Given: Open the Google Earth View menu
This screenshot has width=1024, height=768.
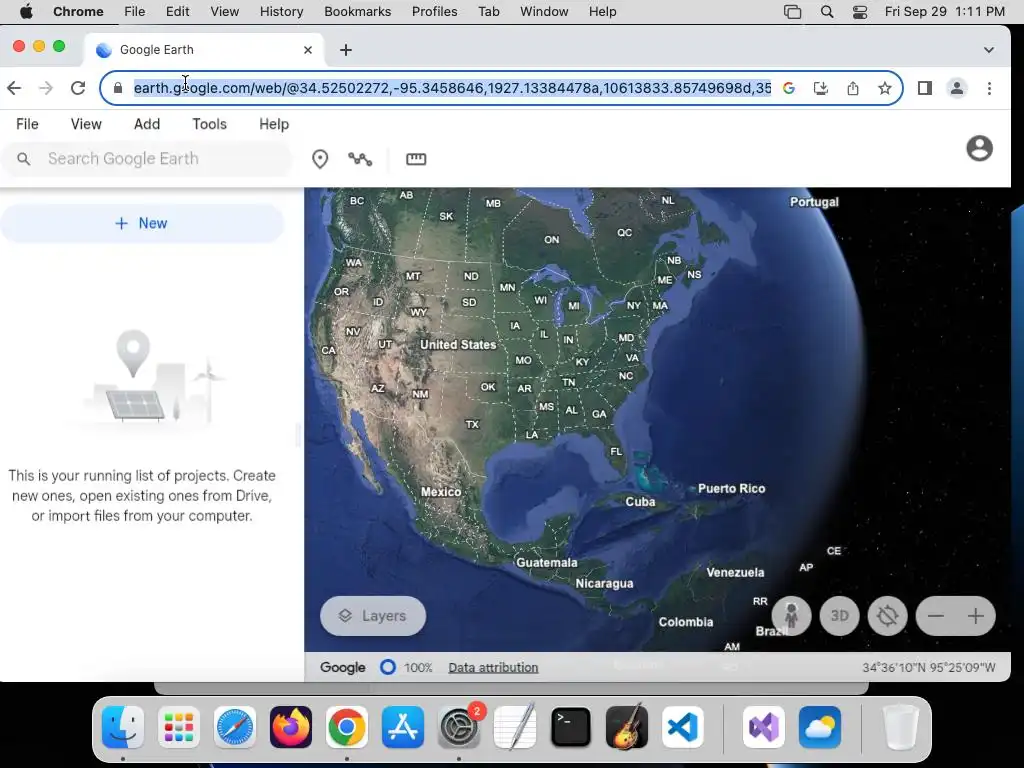Looking at the screenshot, I should tap(86, 124).
